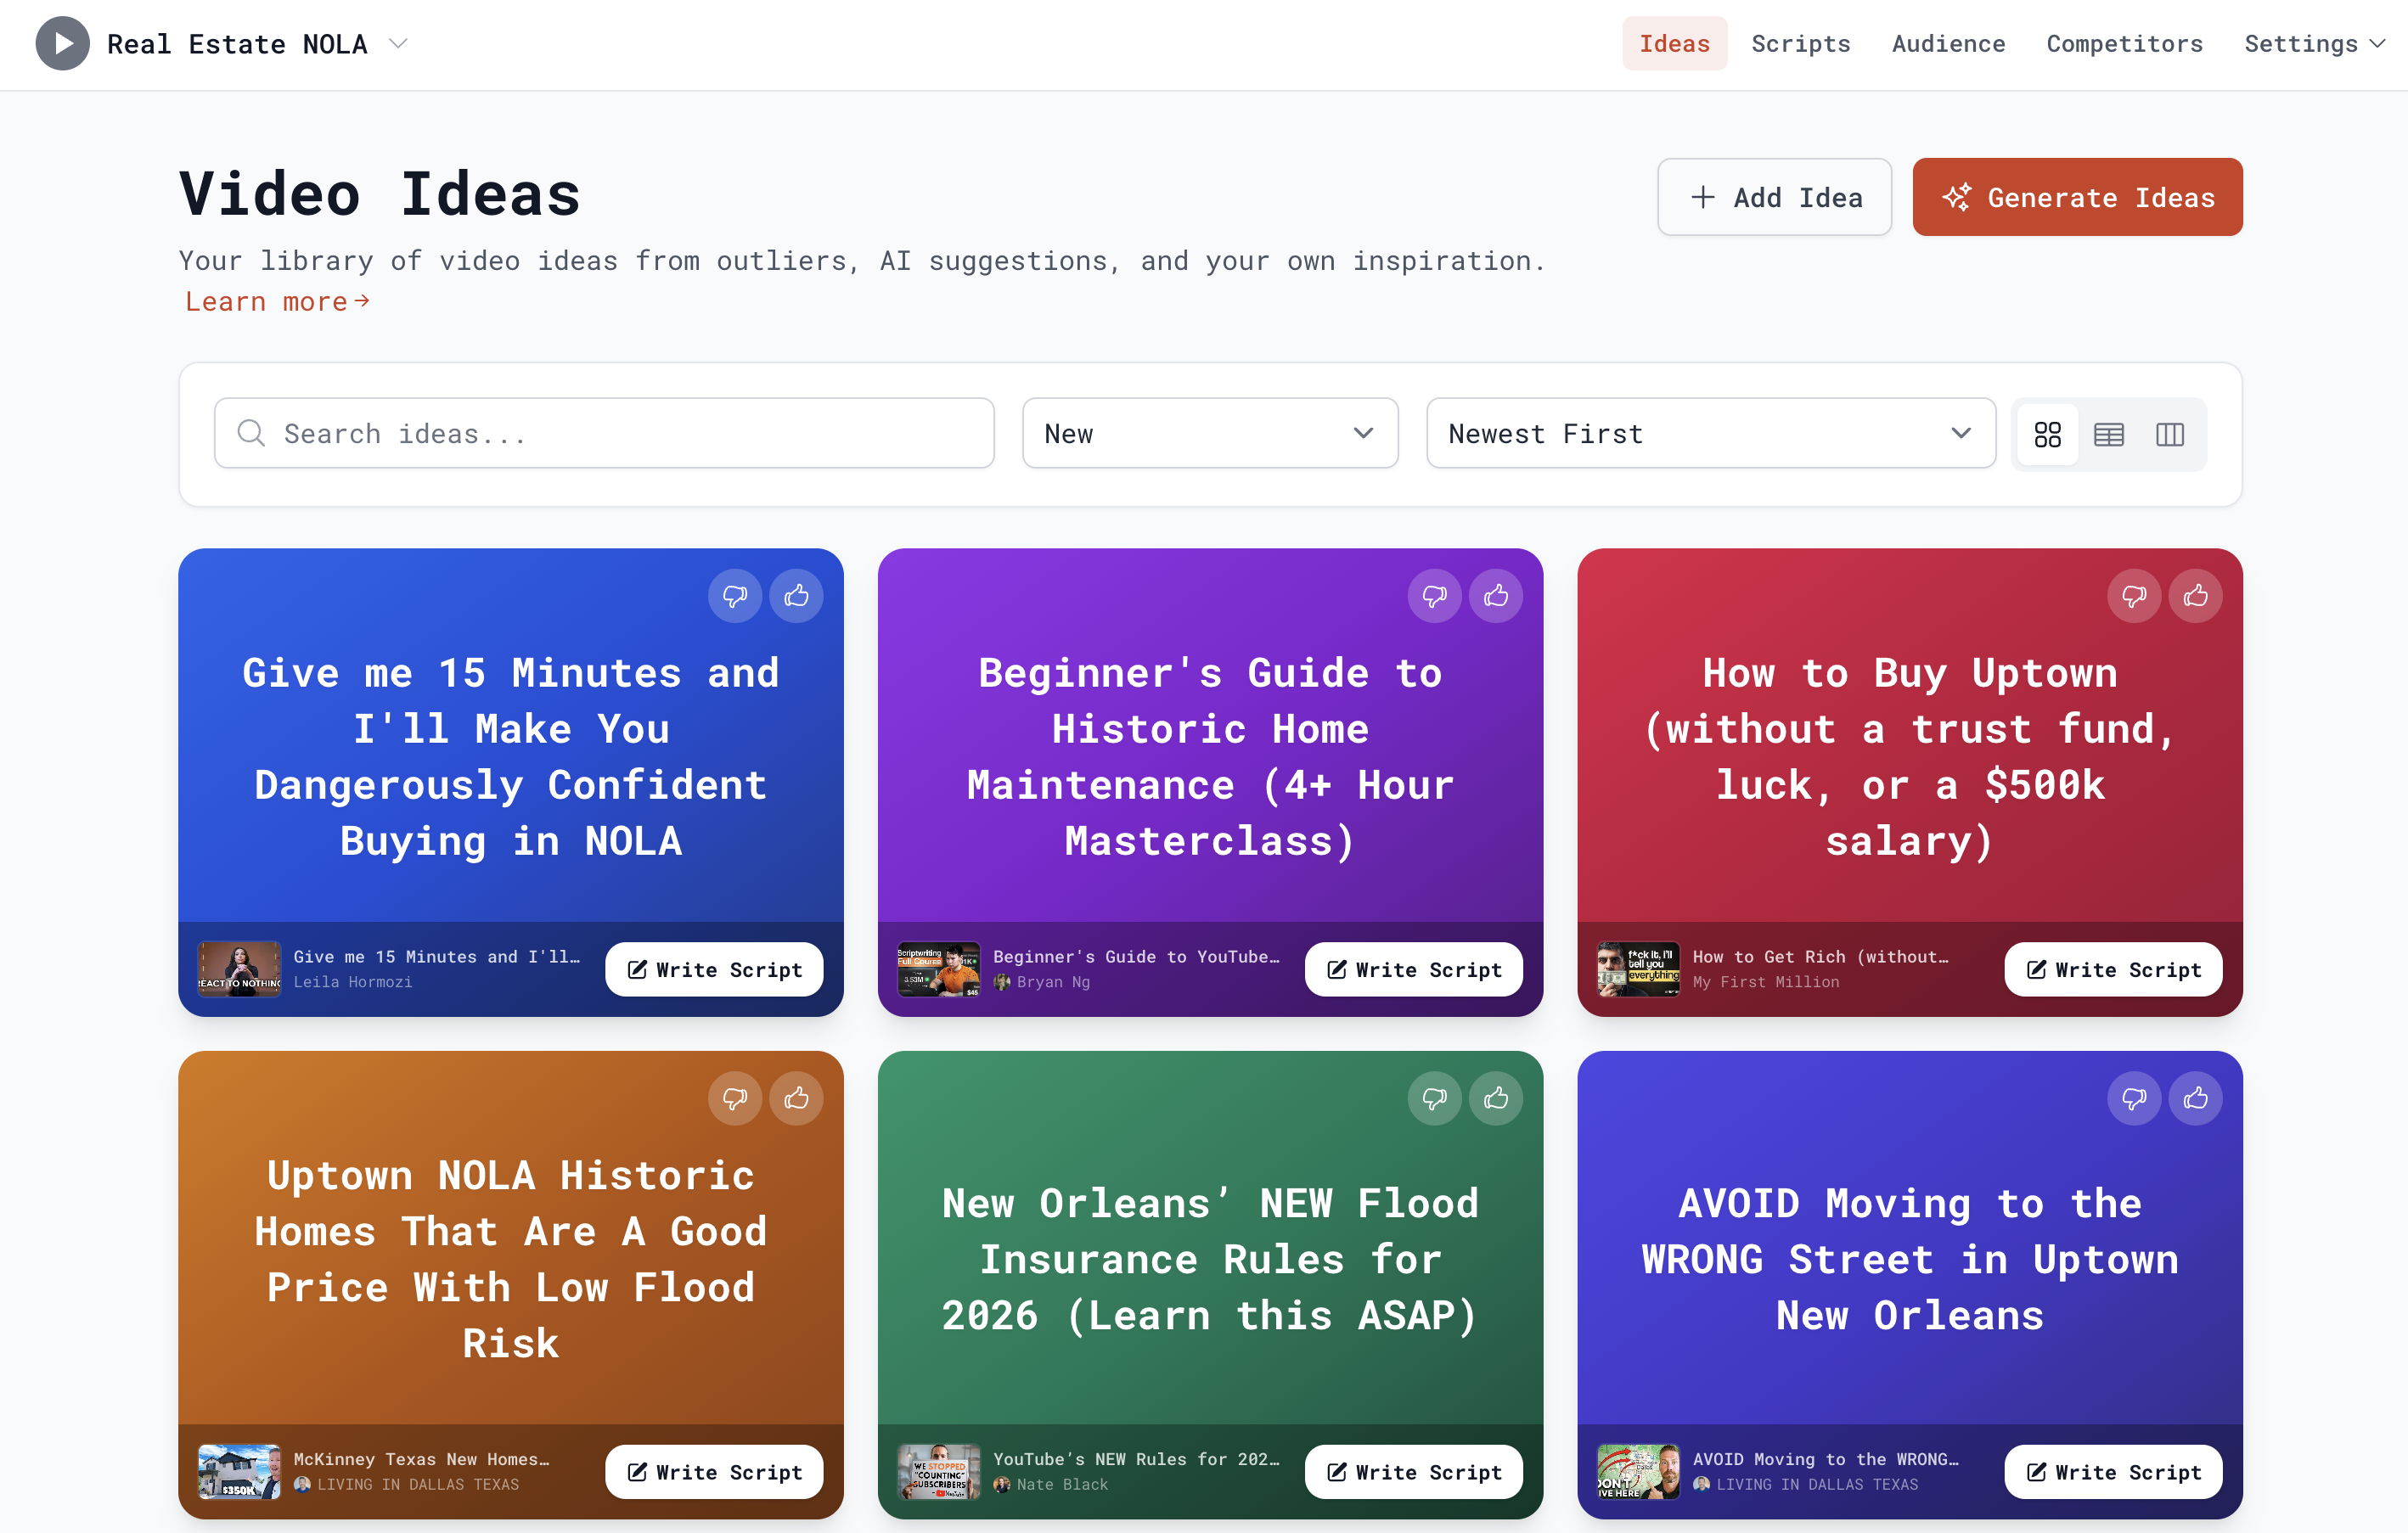Viewport: 2408px width, 1533px height.
Task: Like the Uptown NOLA Historic Homes idea
Action: [796, 1097]
